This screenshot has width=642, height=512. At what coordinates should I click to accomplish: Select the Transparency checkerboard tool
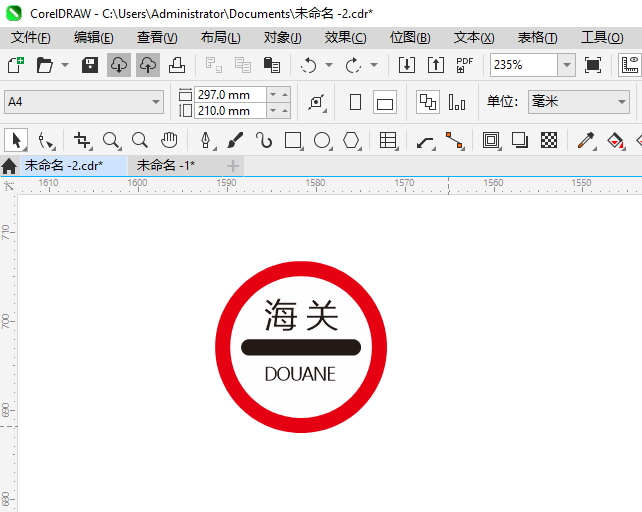(549, 140)
